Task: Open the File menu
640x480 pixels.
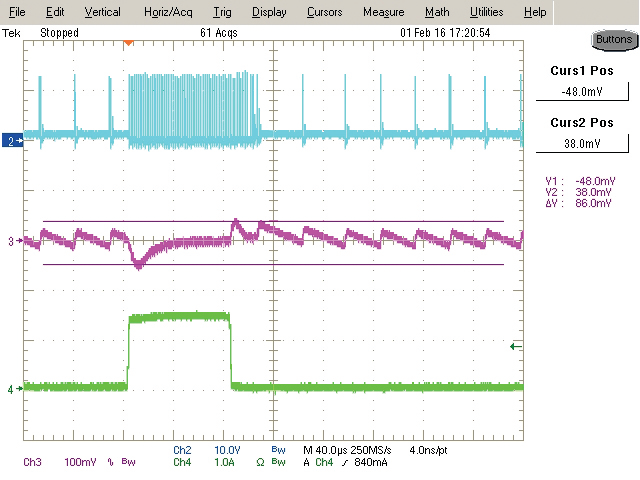Action: [x=17, y=12]
